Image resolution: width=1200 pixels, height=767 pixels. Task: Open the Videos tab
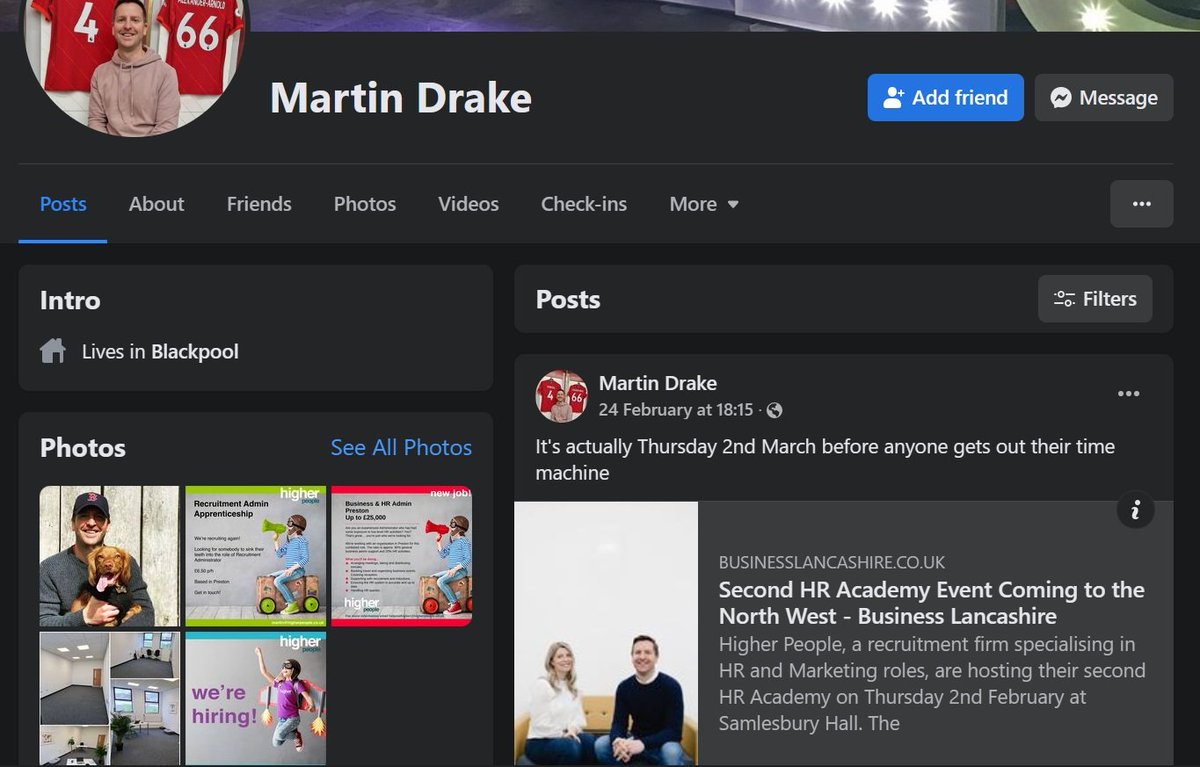(468, 204)
